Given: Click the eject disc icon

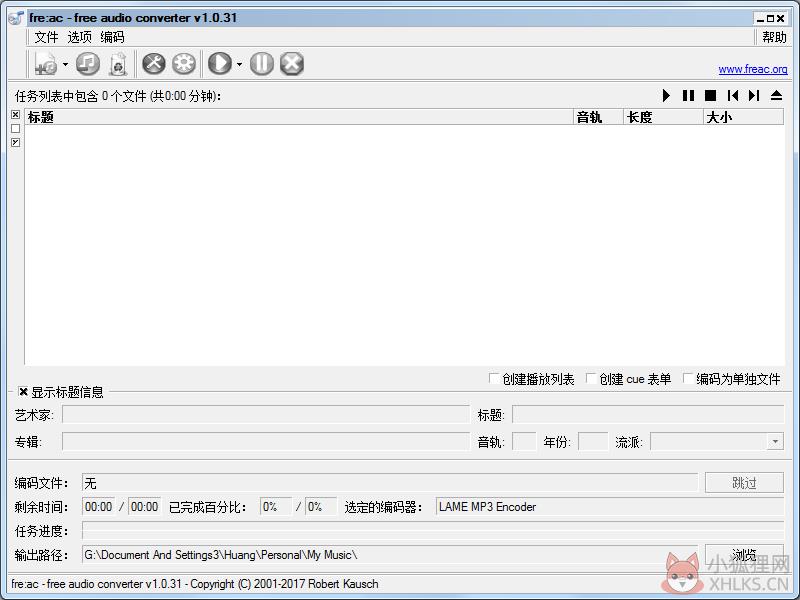Looking at the screenshot, I should tap(777, 95).
